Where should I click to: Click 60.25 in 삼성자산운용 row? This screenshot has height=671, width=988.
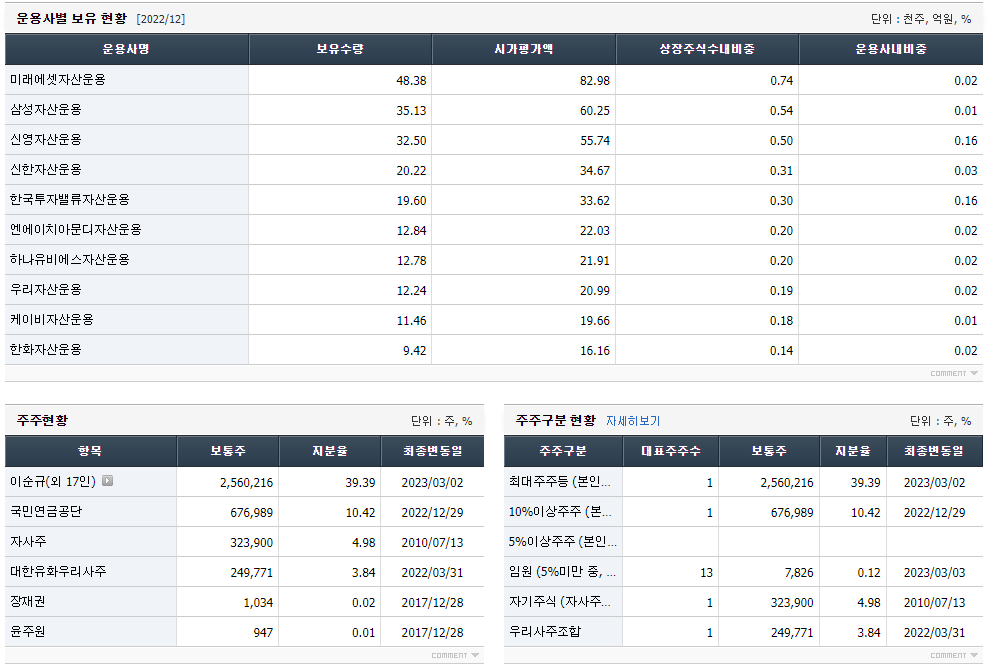595,111
